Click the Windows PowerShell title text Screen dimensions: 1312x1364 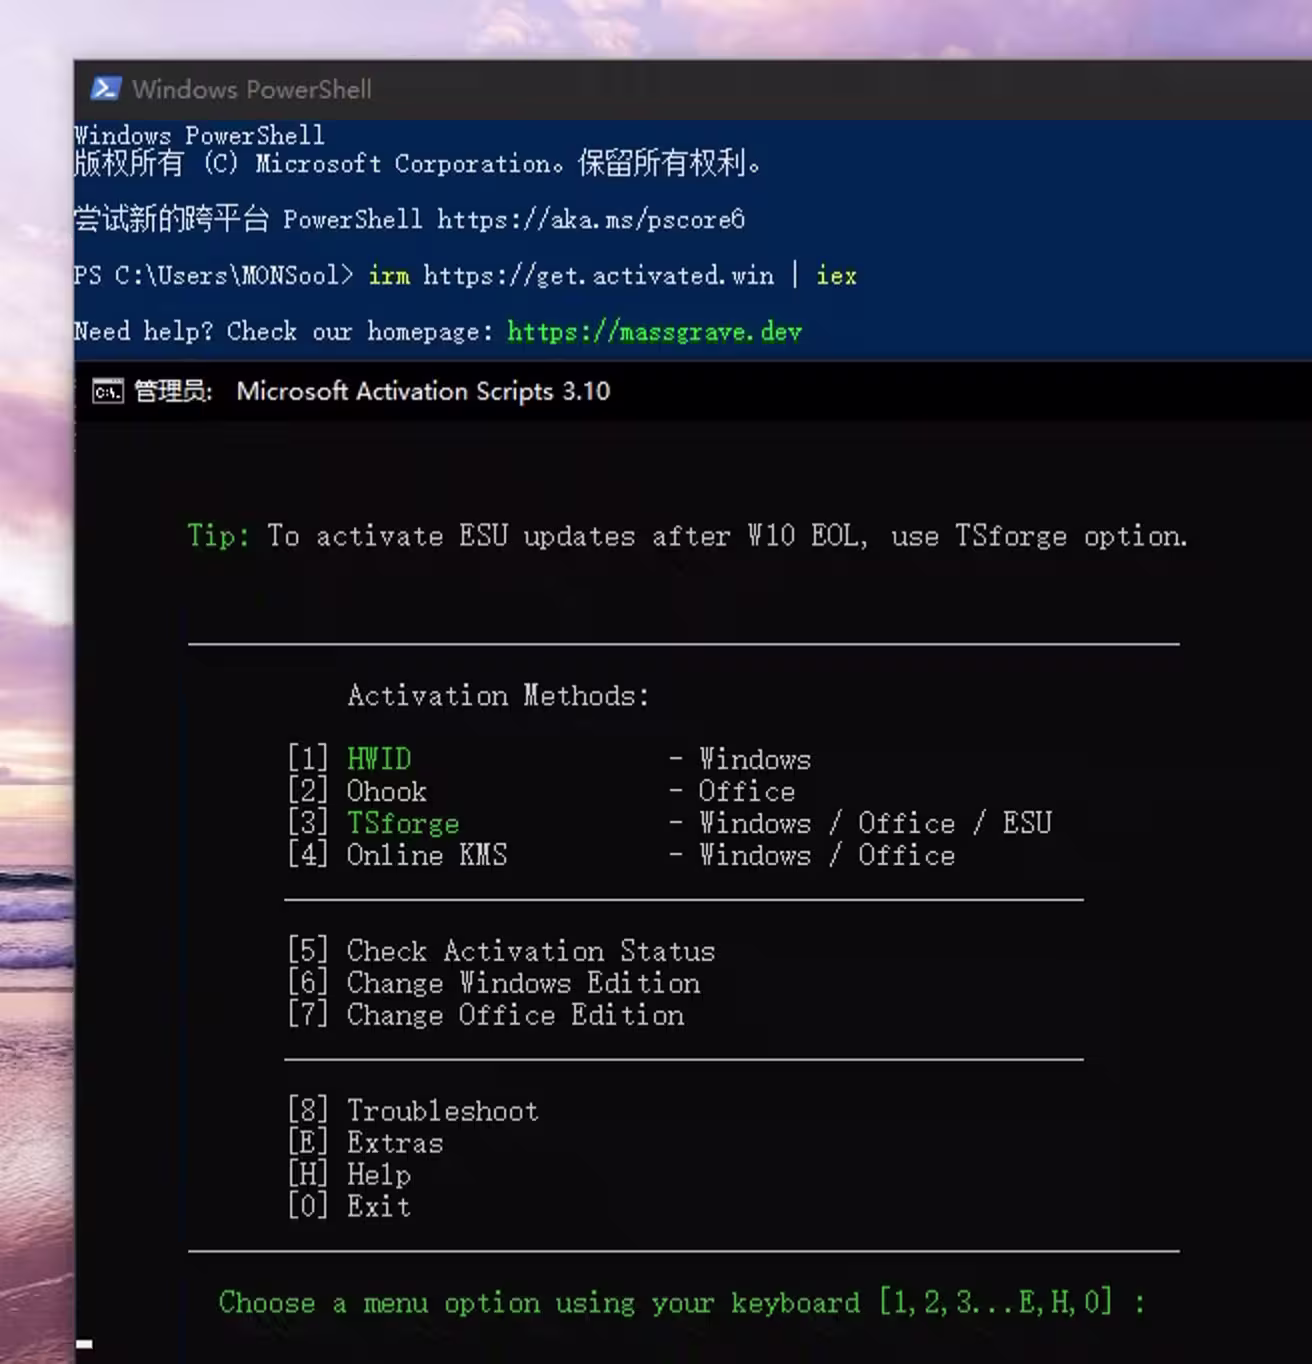point(252,89)
